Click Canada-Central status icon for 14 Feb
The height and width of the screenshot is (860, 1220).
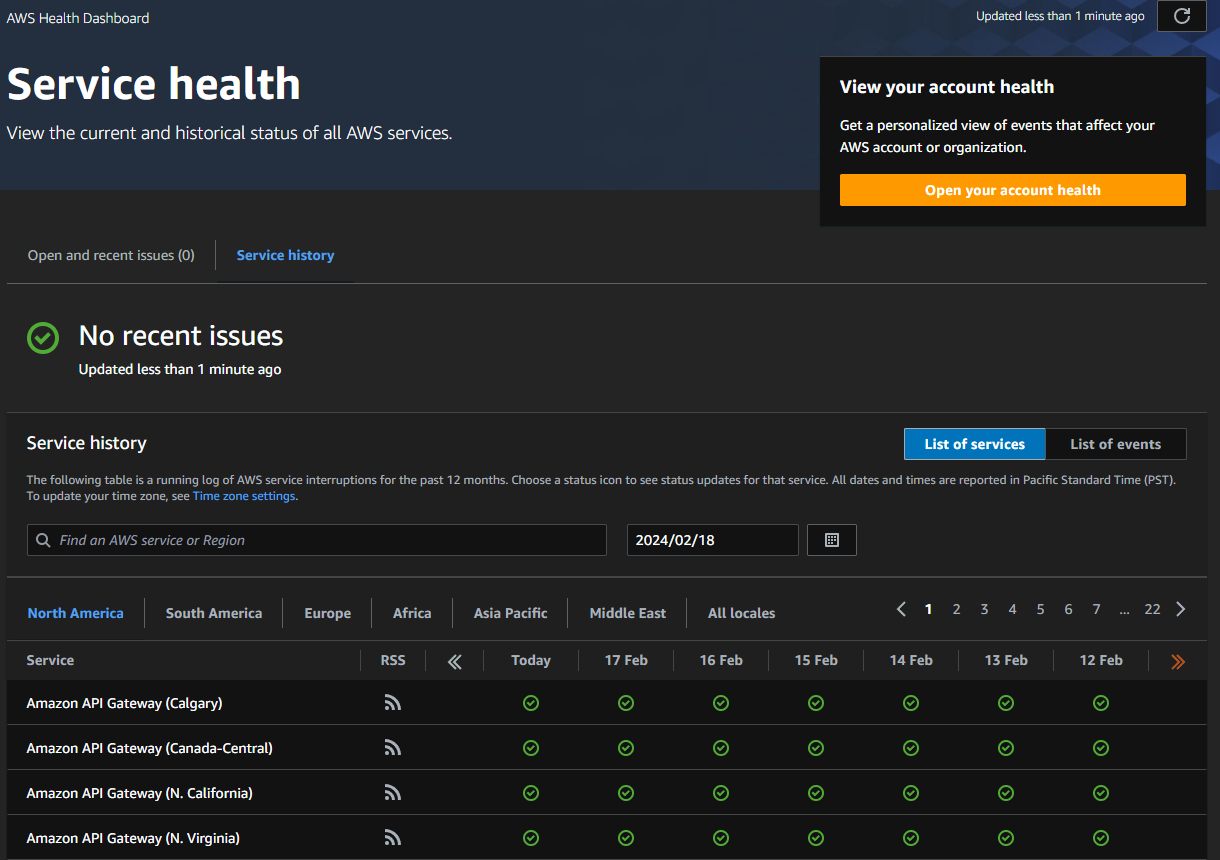pyautogui.click(x=911, y=748)
